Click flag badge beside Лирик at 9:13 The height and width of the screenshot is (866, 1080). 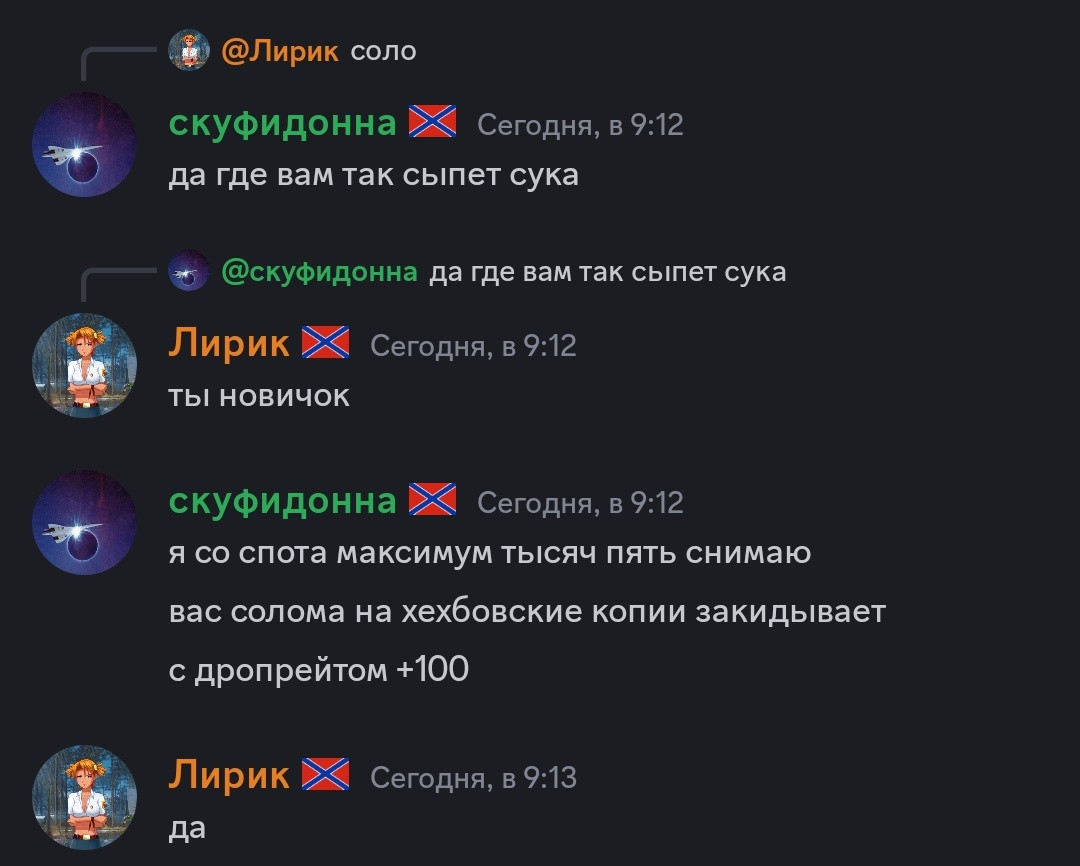[x=325, y=774]
